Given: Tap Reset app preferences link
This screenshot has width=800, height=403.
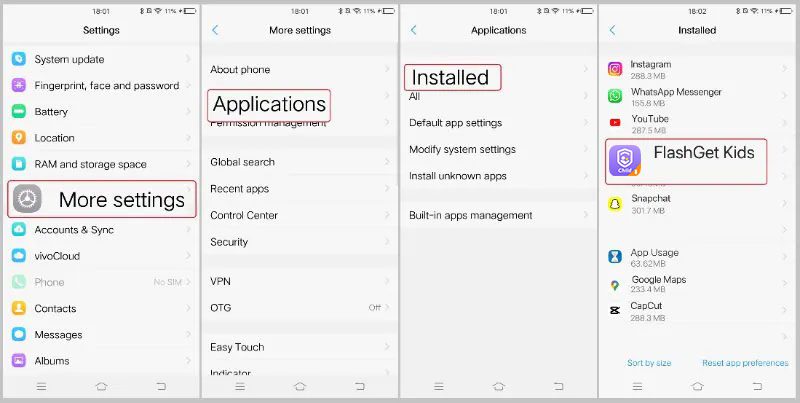Looking at the screenshot, I should 745,363.
